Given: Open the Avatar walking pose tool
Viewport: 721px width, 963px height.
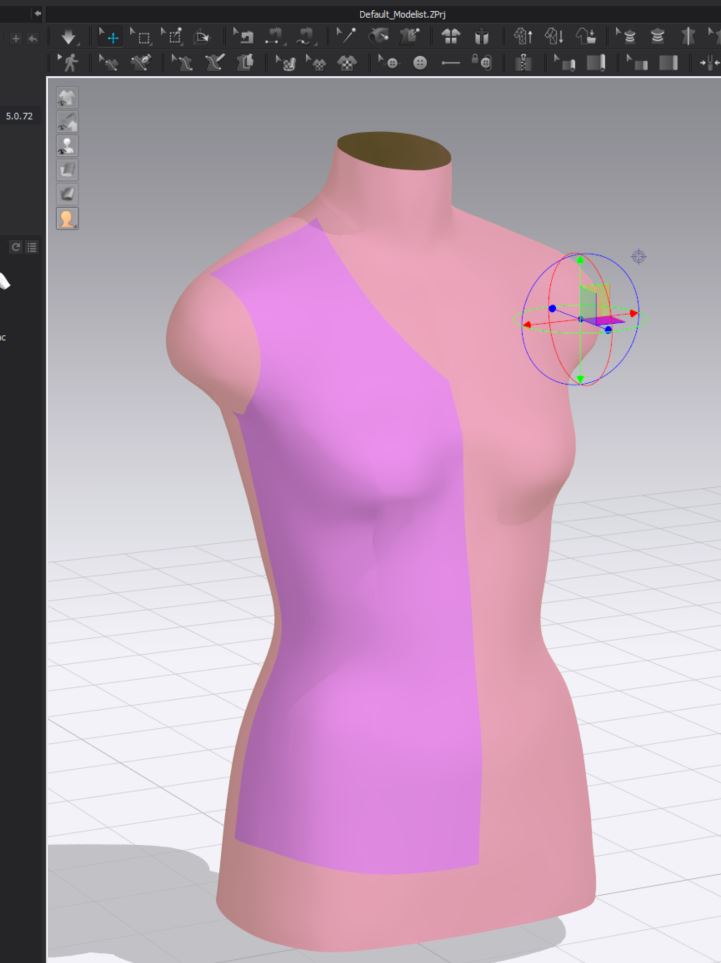Looking at the screenshot, I should coord(69,62).
